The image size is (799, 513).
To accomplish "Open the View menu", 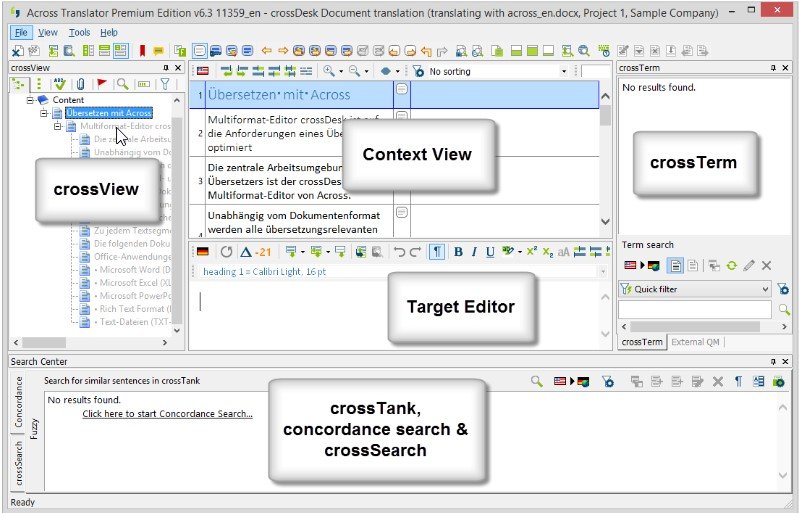I will coord(47,33).
